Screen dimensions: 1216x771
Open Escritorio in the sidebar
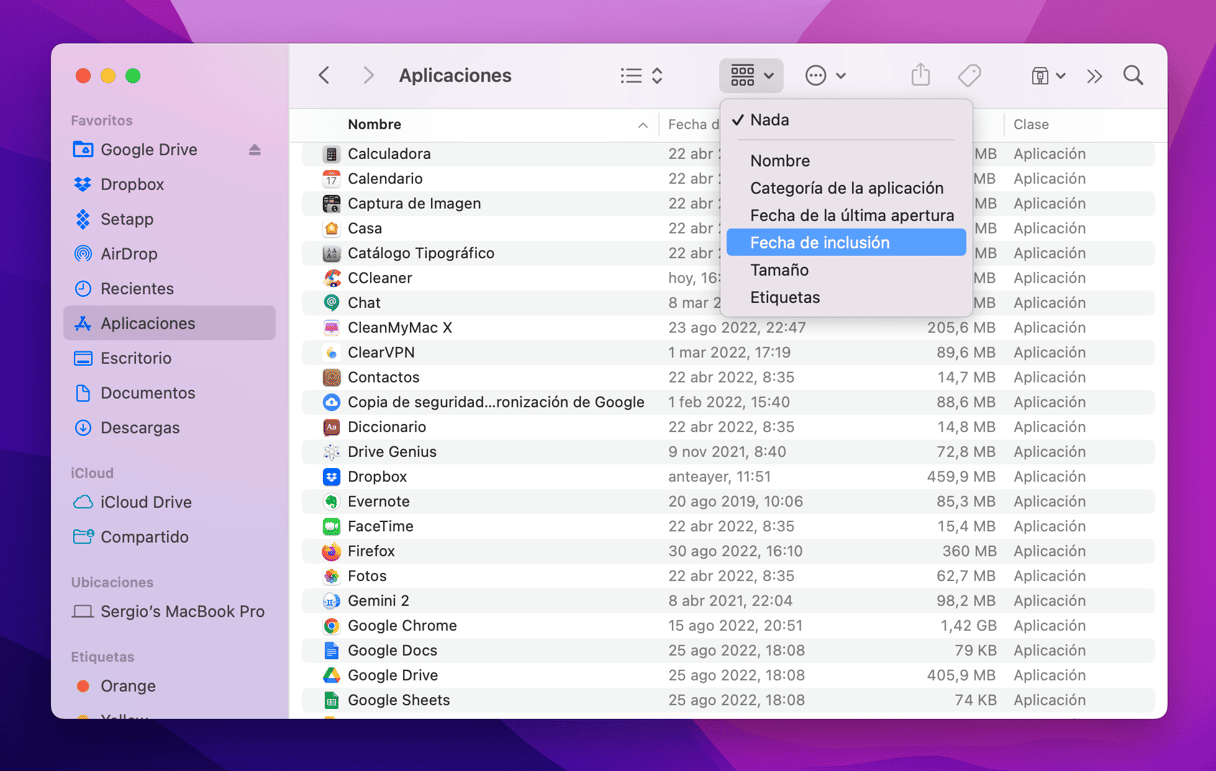click(x=136, y=358)
